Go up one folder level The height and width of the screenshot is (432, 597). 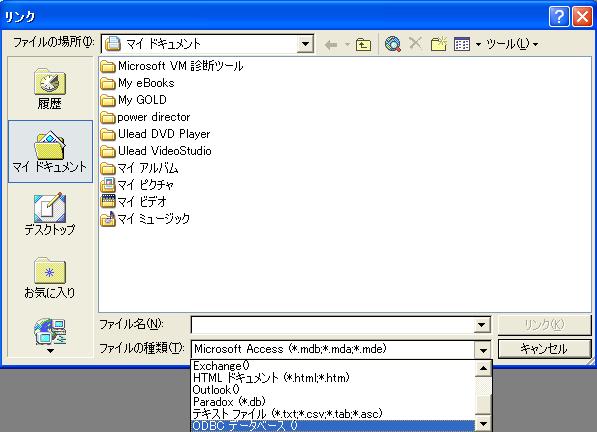pyautogui.click(x=363, y=45)
